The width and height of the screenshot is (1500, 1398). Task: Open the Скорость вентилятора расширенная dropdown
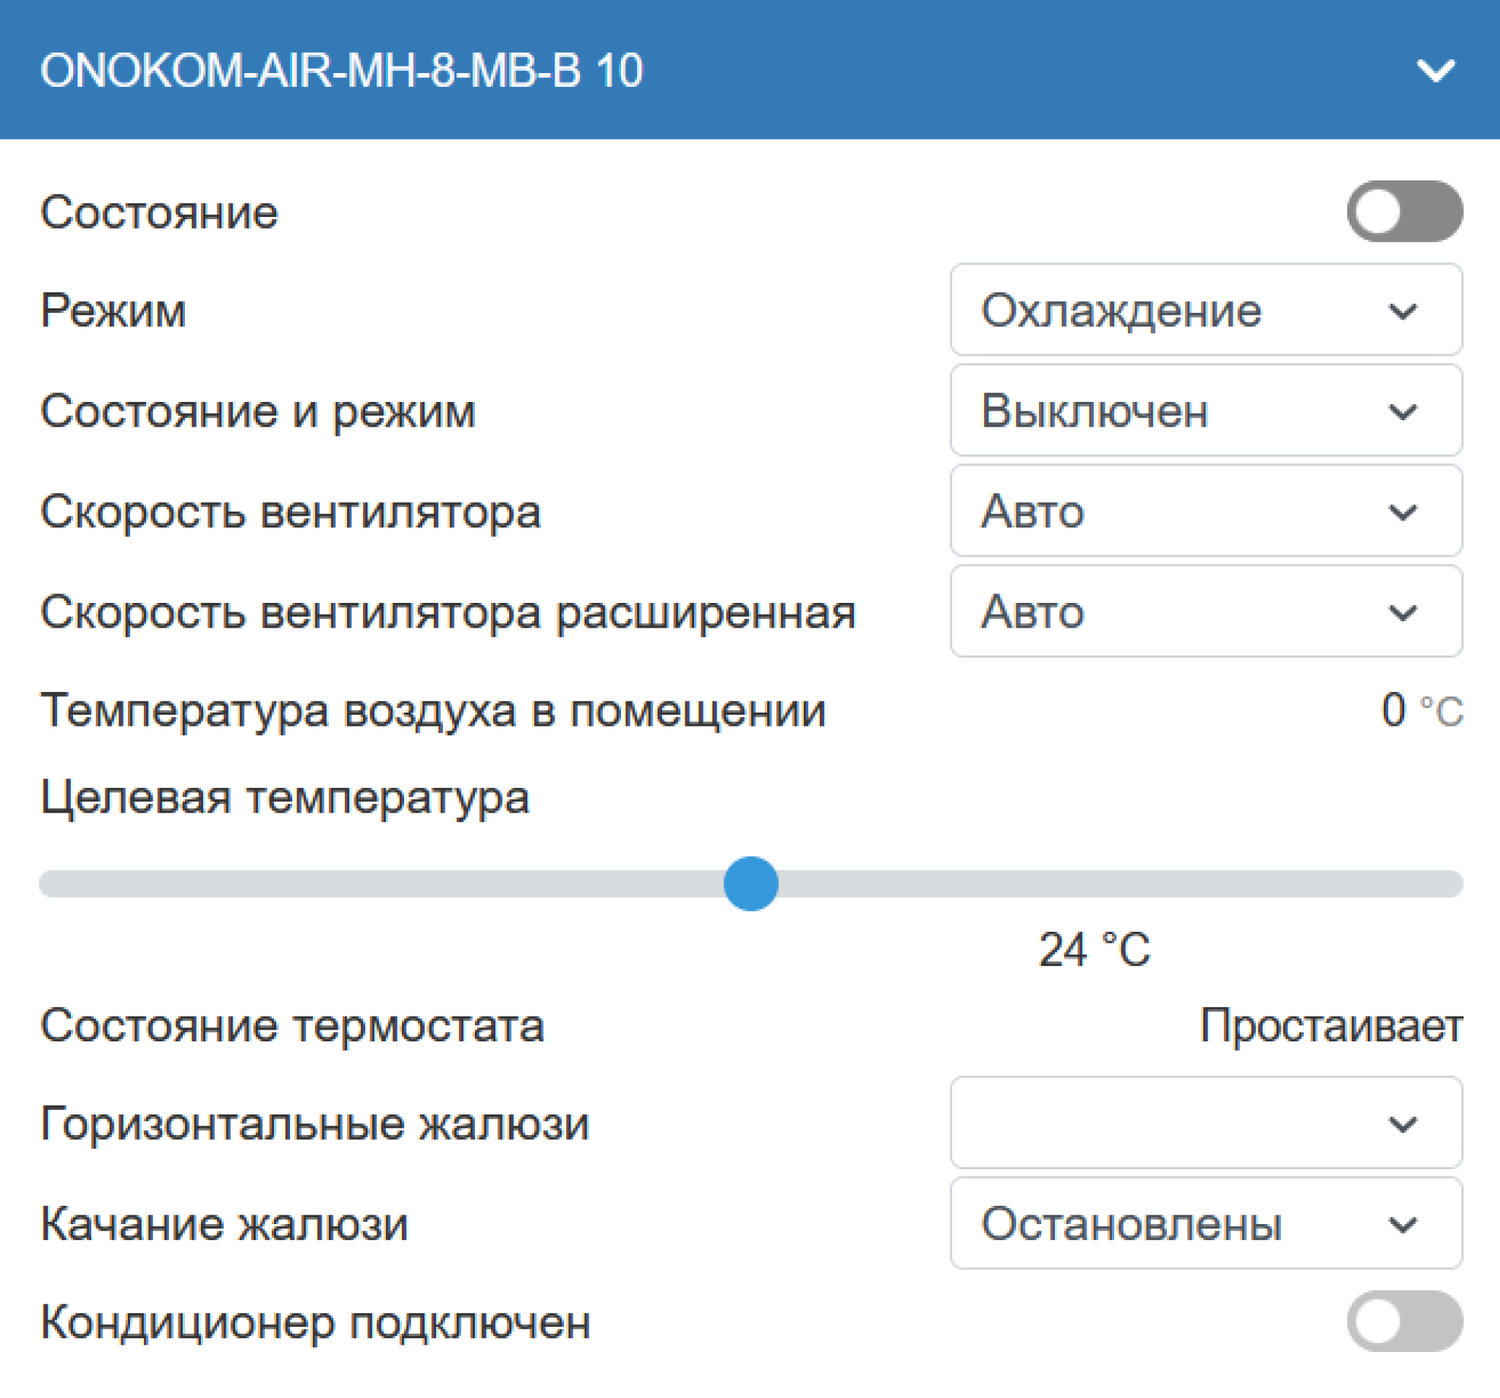coord(1205,611)
